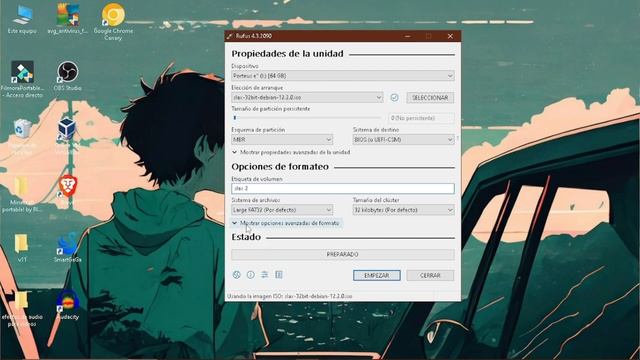Minimize the Rufus window
Viewport: 640px width, 360px height.
coord(407,36)
